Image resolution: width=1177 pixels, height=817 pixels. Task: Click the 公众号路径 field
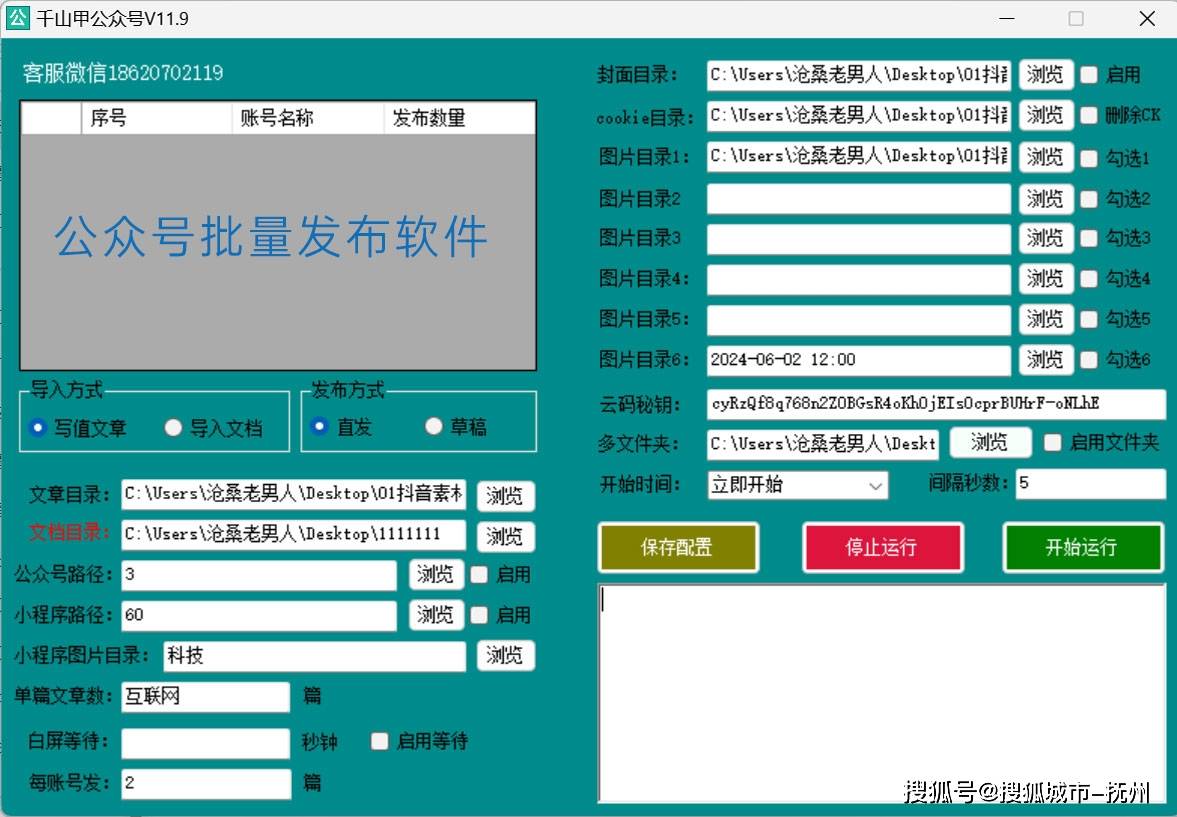259,575
